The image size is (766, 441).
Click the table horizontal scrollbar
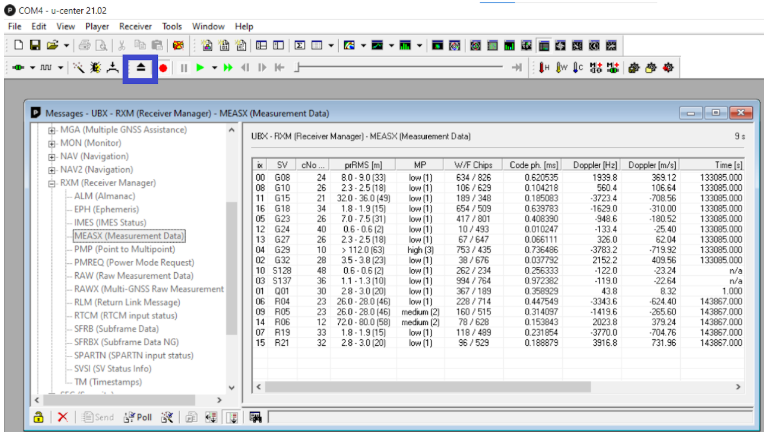427,387
